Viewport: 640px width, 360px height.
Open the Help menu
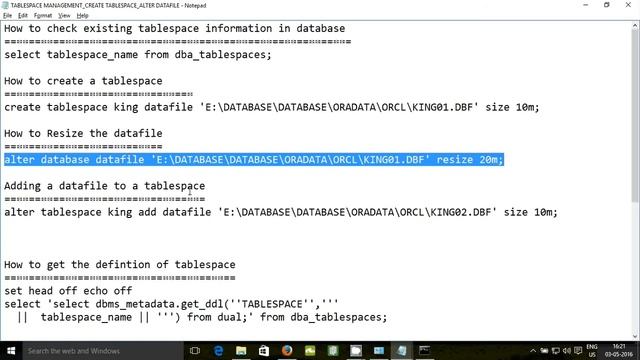click(x=82, y=16)
